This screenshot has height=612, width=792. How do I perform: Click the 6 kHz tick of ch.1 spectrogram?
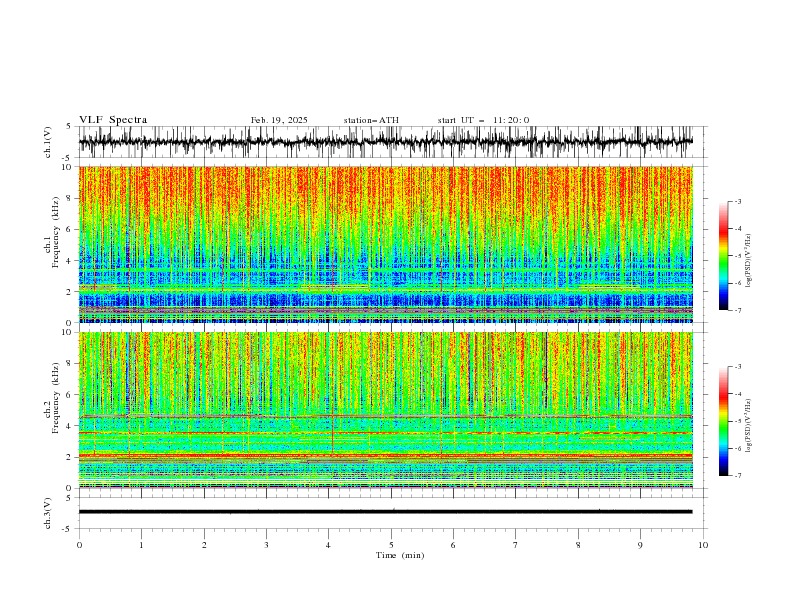(70, 229)
